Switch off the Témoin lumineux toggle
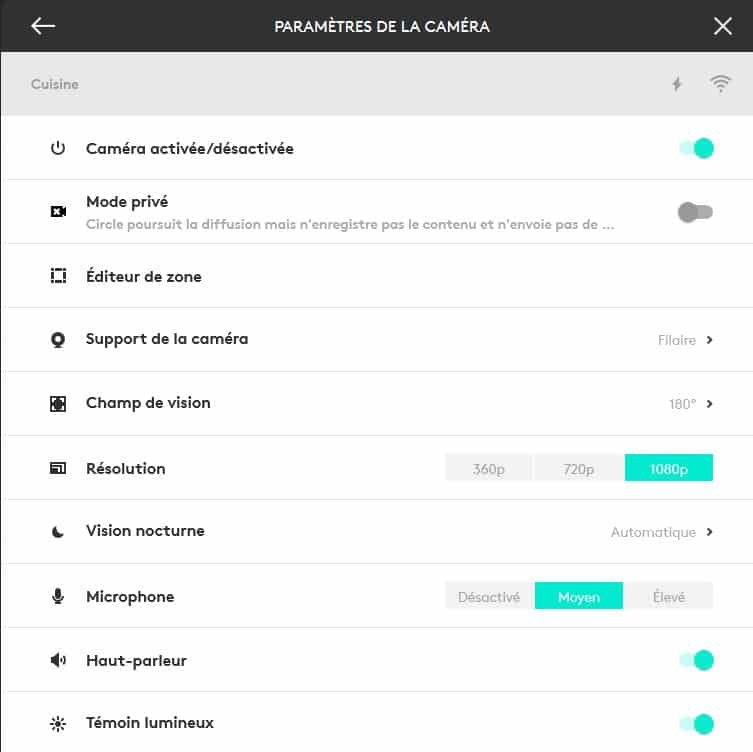 point(696,723)
